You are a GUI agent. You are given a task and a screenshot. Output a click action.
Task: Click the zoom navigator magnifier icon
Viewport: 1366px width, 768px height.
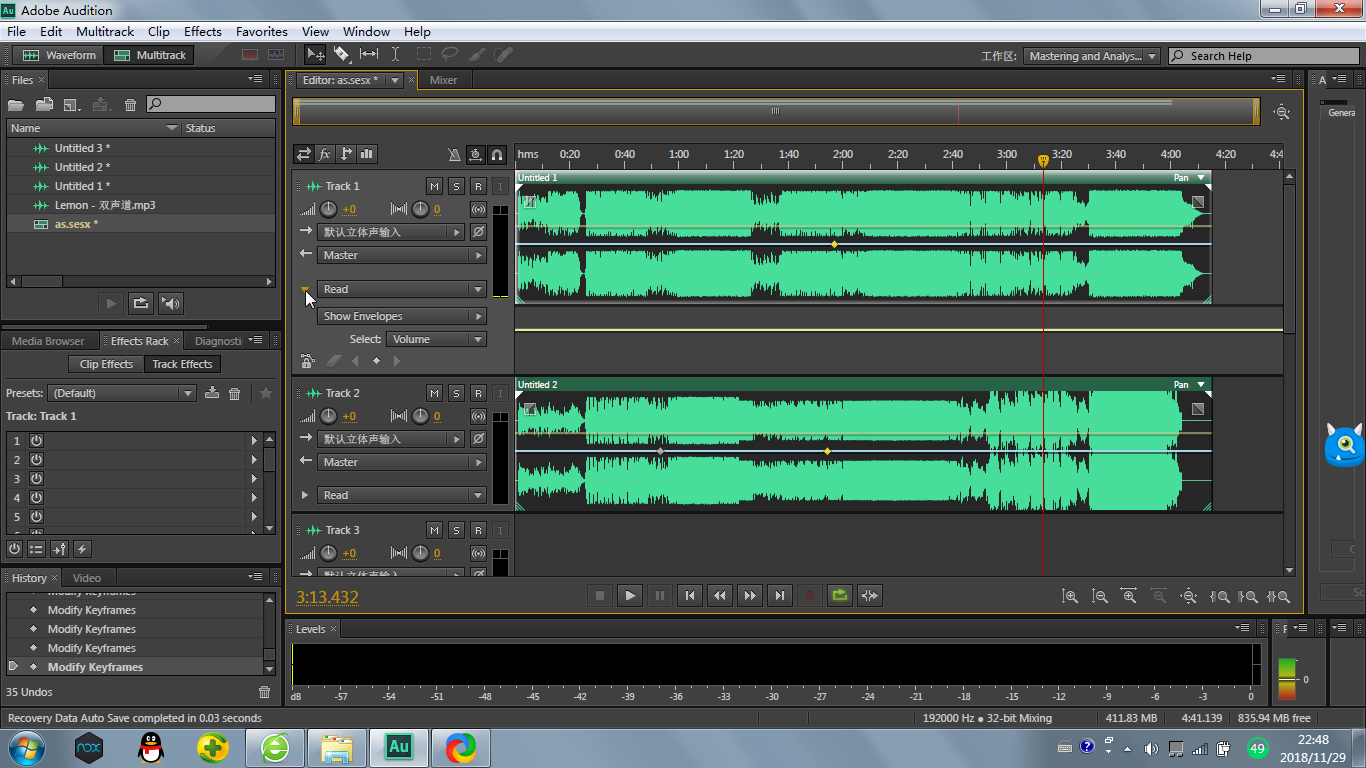(1282, 112)
